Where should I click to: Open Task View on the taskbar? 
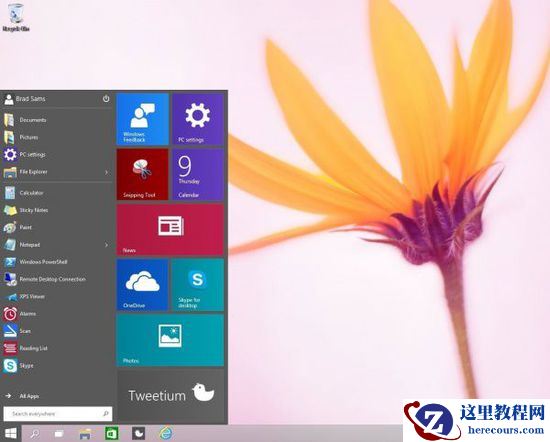click(59, 434)
